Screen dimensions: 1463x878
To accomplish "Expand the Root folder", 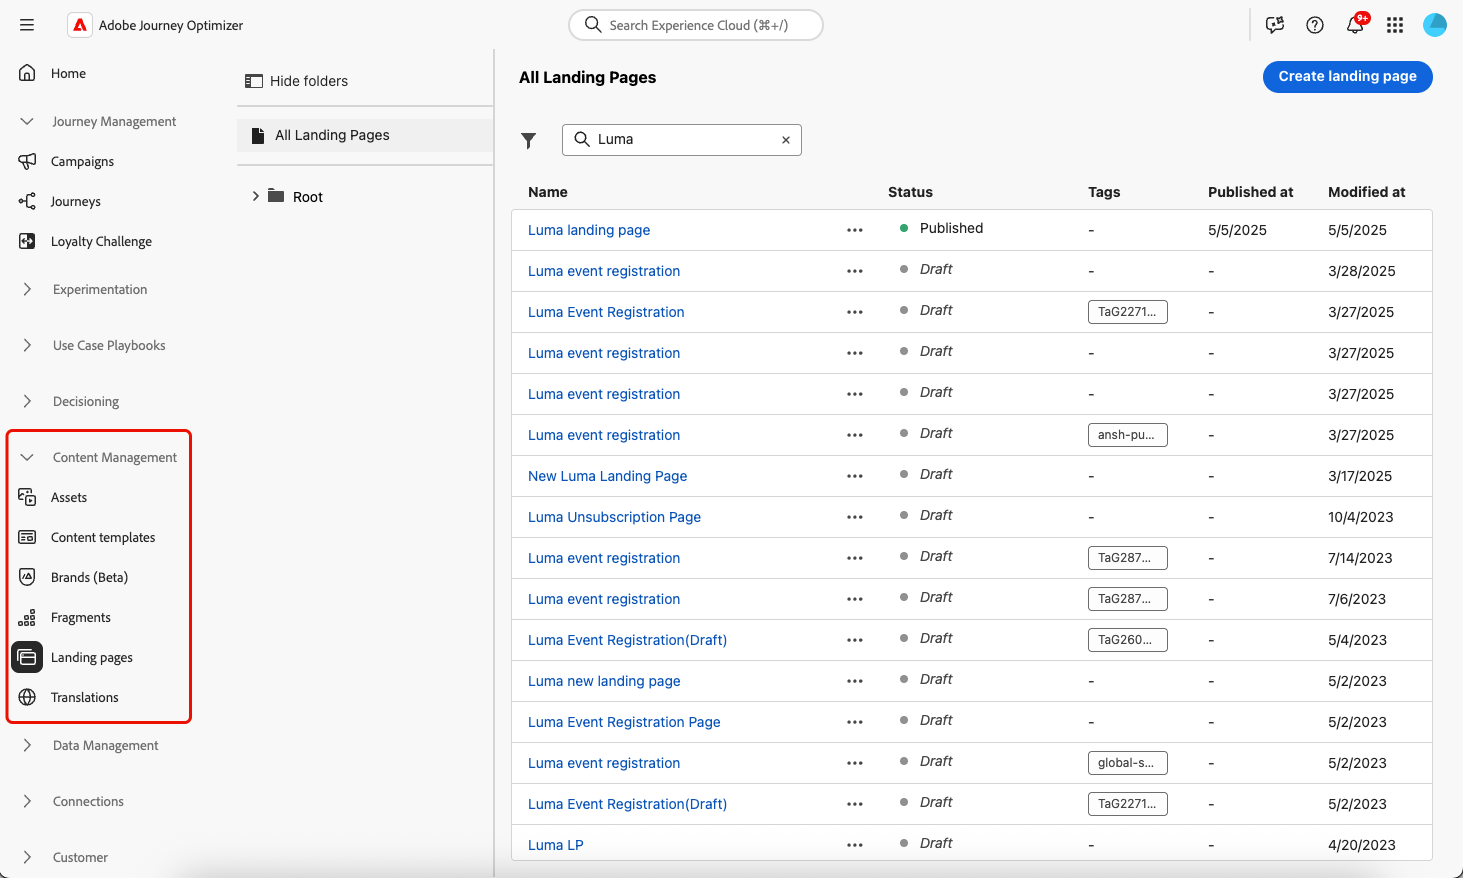I will tap(256, 196).
